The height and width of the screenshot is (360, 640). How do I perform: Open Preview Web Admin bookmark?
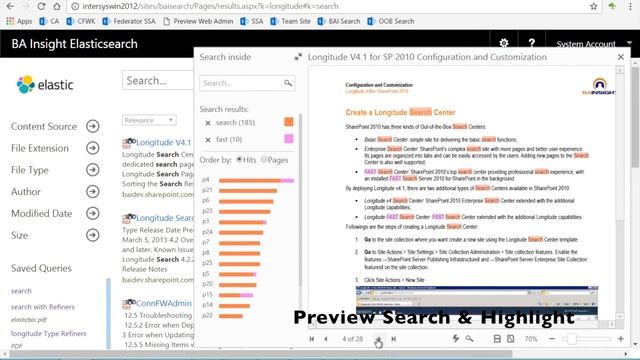tap(198, 21)
